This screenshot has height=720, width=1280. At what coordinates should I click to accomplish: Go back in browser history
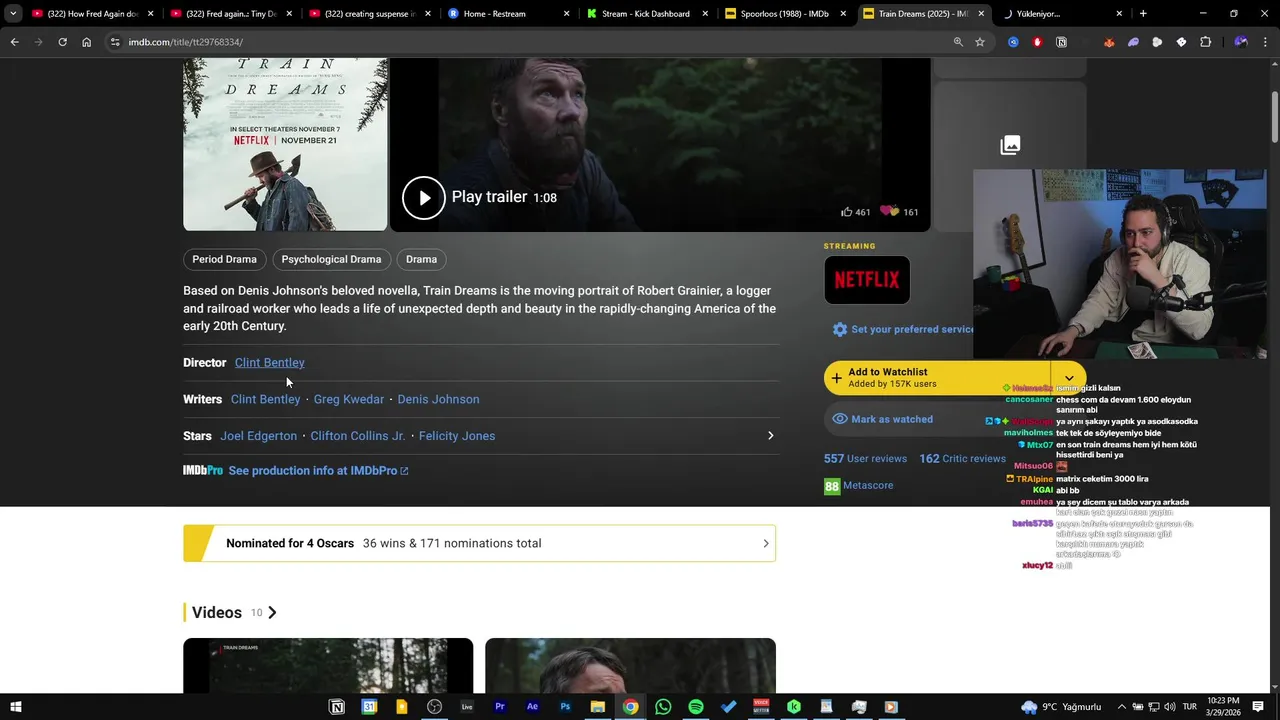coord(14,42)
